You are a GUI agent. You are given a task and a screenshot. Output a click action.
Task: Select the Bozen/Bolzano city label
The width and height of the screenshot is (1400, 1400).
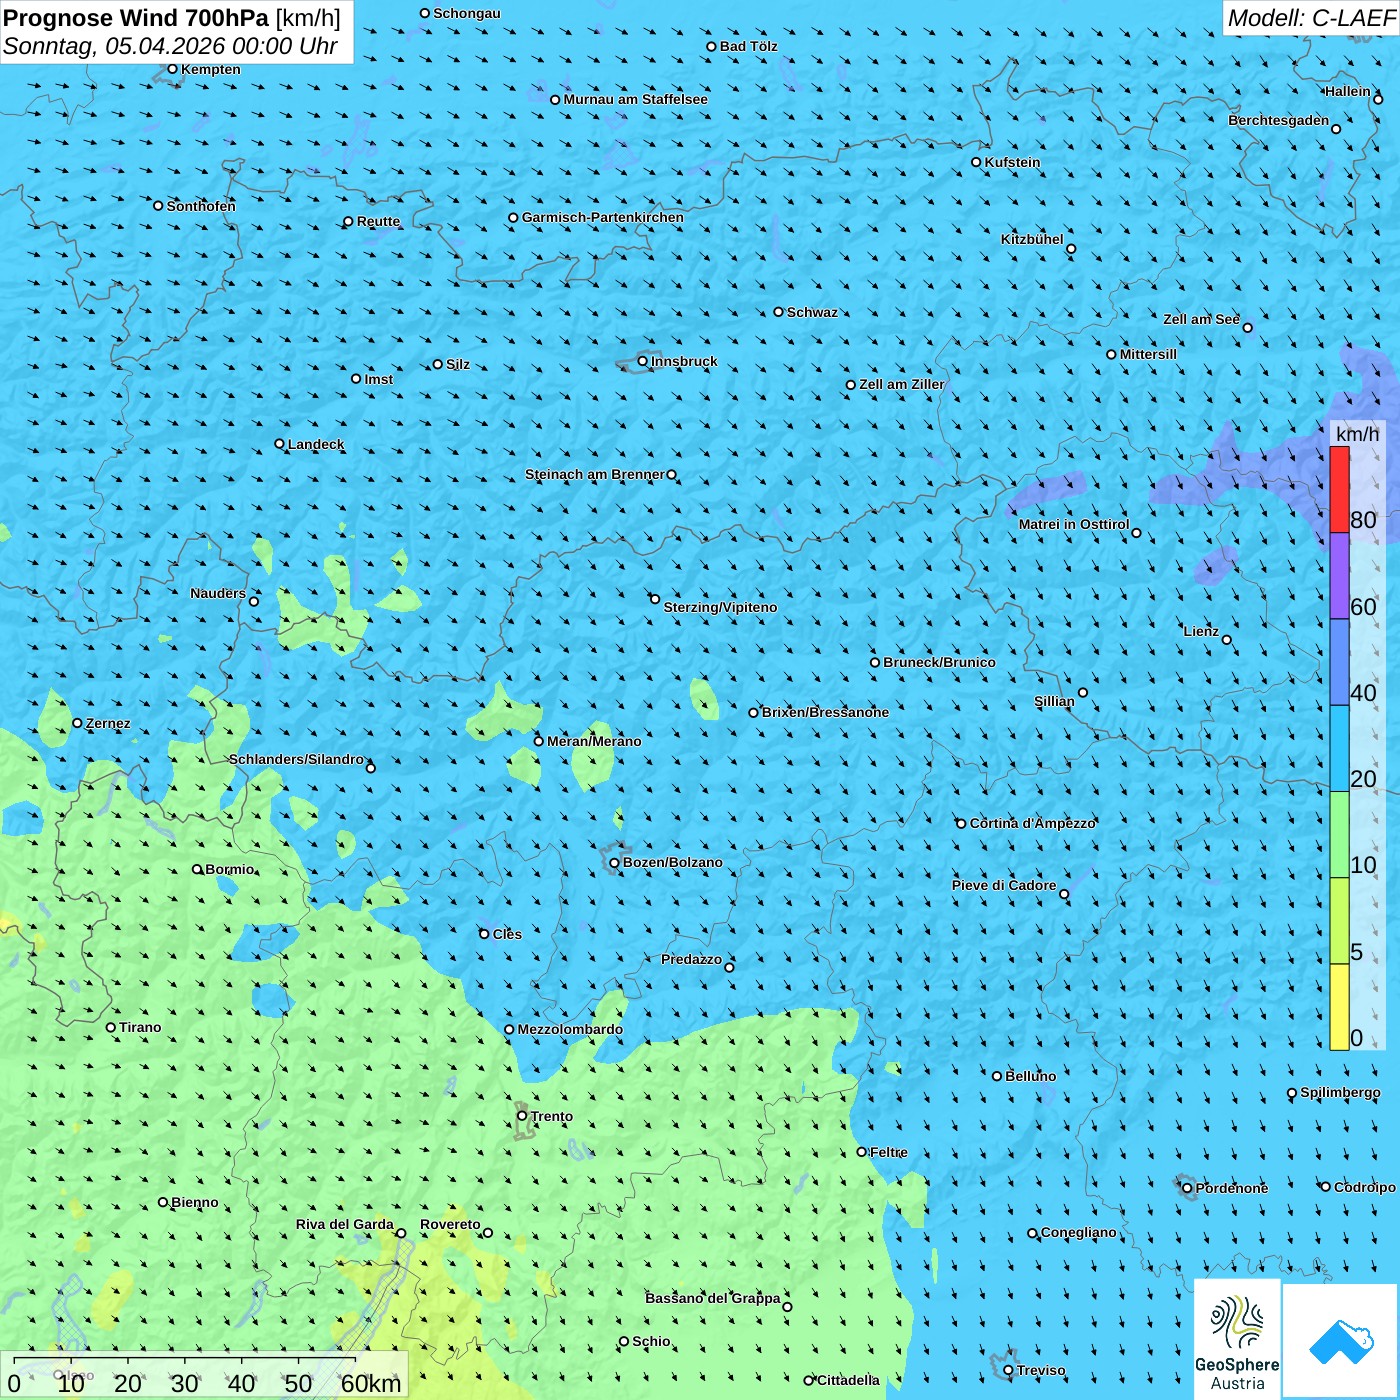pos(672,862)
